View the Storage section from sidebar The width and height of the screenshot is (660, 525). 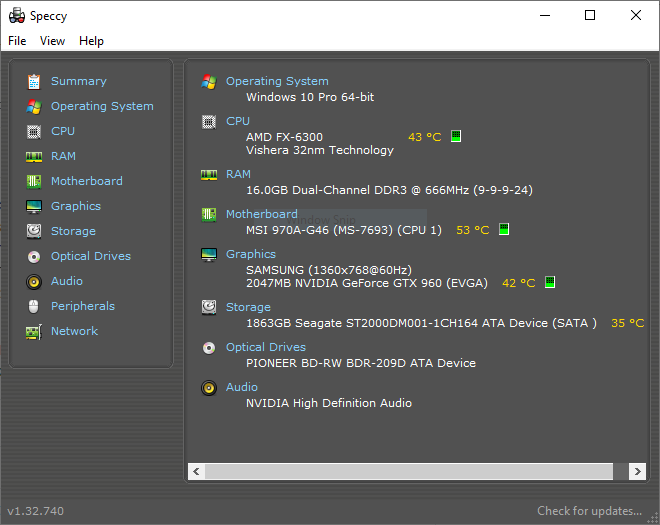click(73, 231)
